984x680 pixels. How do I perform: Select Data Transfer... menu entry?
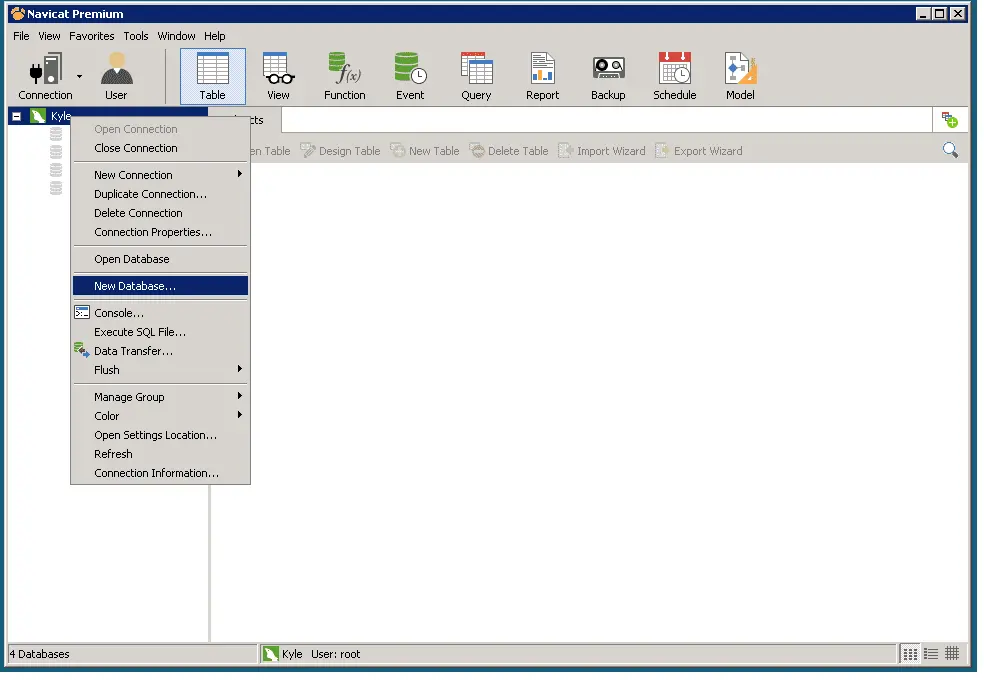click(x=161, y=352)
